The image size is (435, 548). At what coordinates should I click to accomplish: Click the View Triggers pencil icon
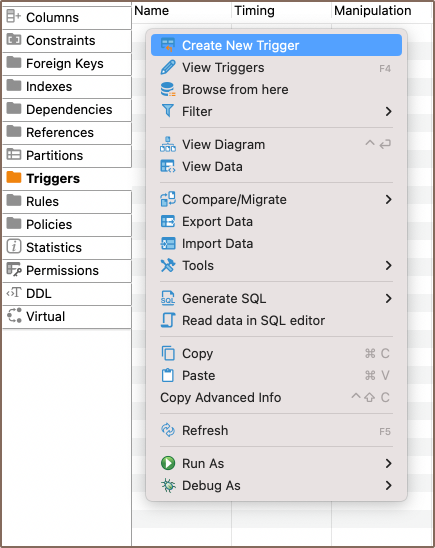coord(168,67)
